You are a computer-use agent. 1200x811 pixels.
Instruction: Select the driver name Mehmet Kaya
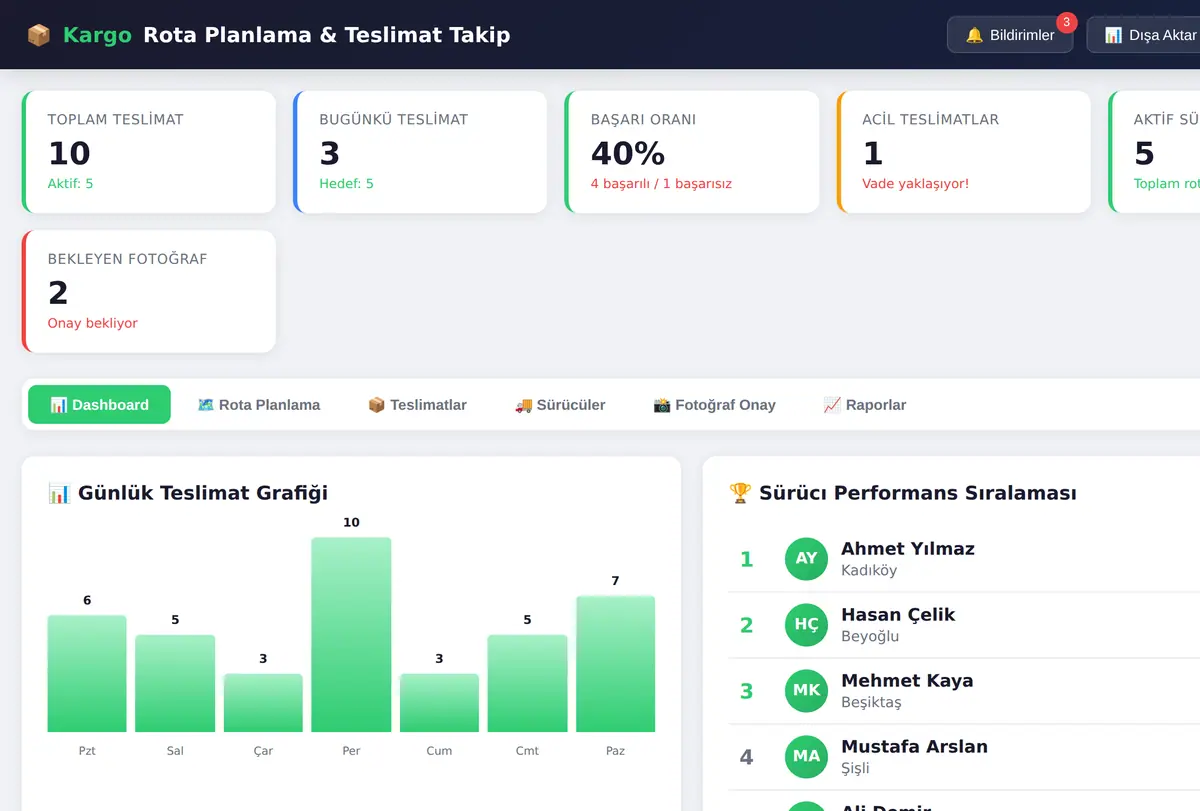[907, 680]
